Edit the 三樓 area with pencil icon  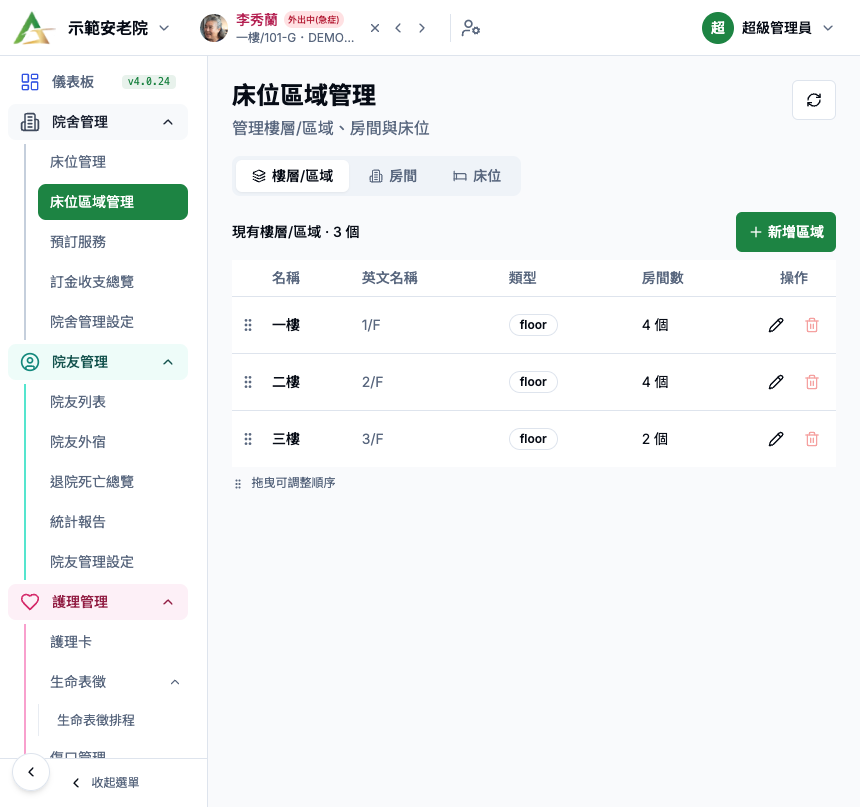pos(776,439)
